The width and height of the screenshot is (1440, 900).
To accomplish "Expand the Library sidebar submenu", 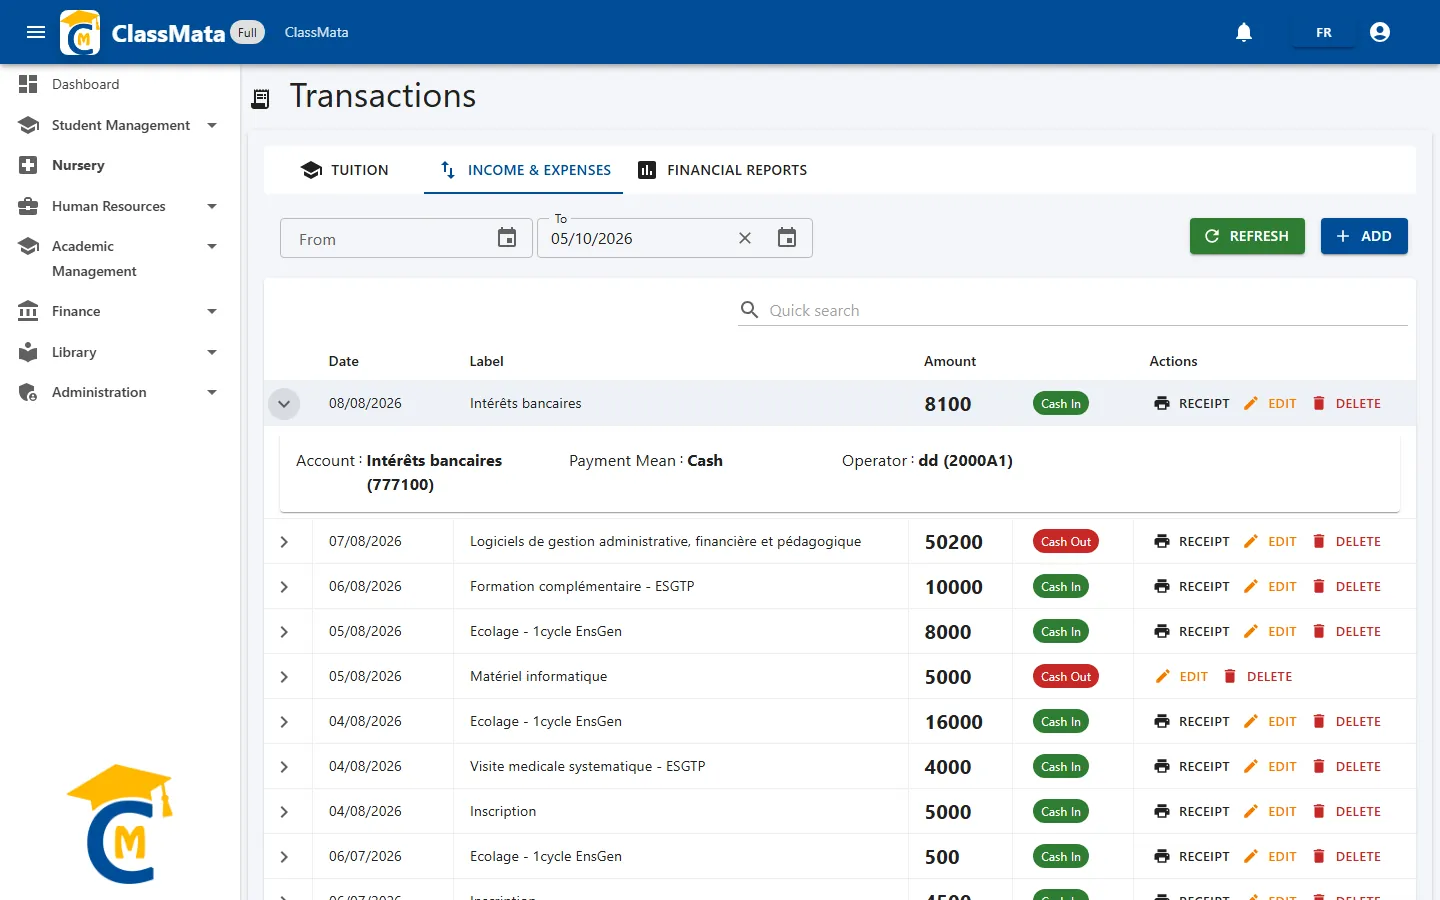I will click(212, 352).
